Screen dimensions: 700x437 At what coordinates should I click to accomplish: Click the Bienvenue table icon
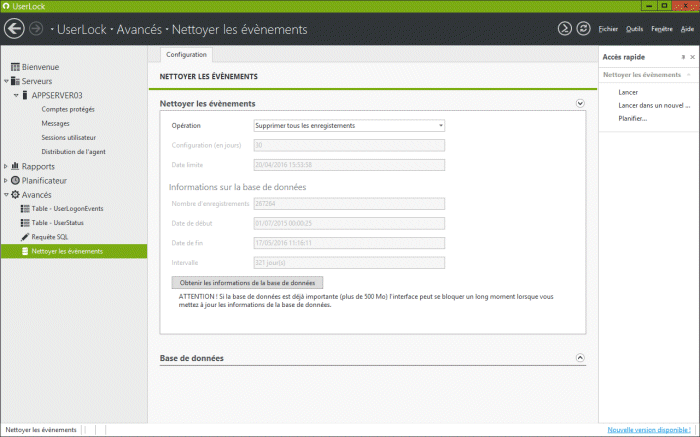tap(15, 67)
